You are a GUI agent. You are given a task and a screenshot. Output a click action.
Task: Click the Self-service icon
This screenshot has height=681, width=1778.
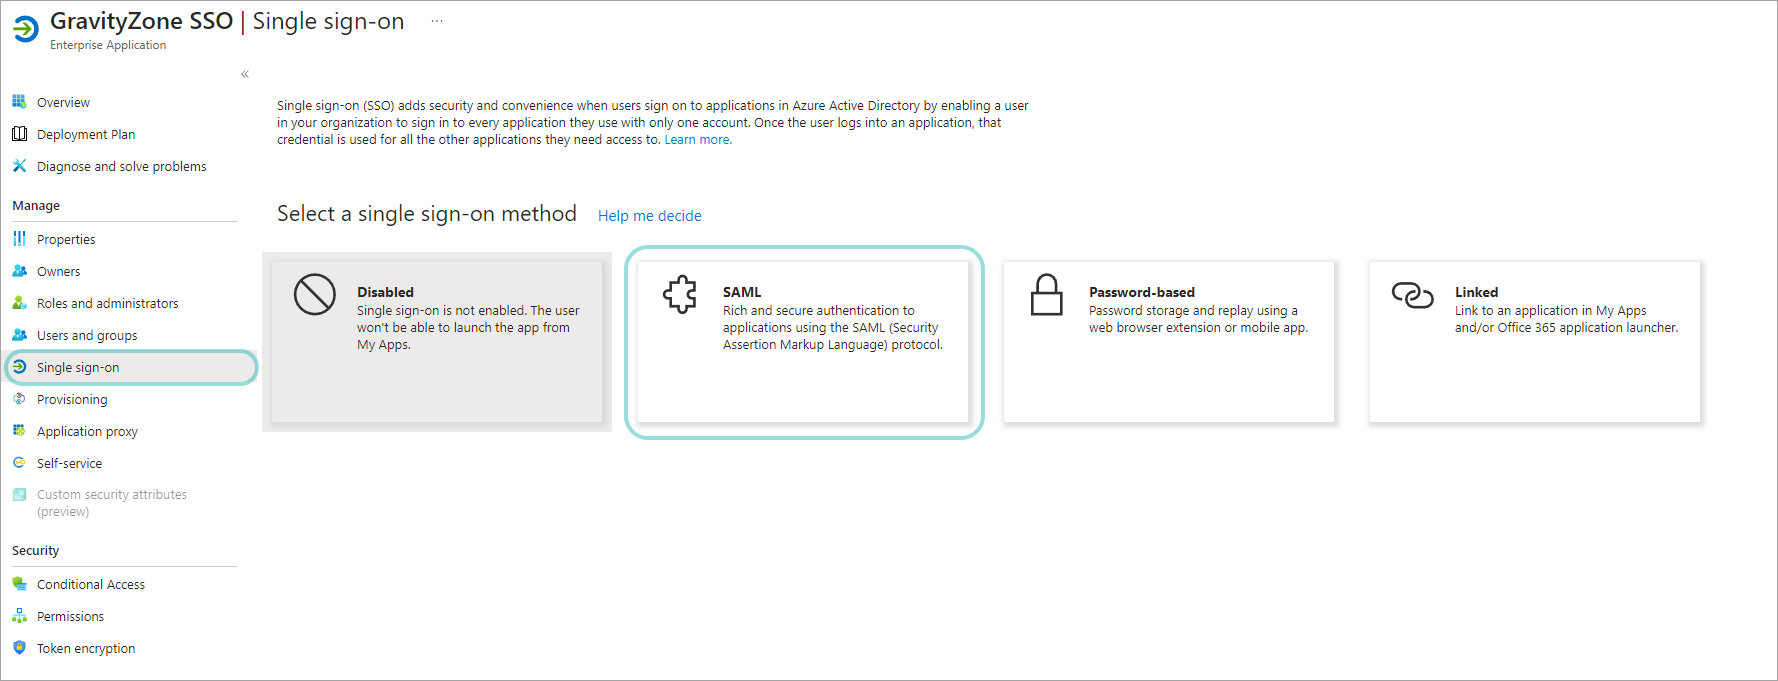point(19,463)
